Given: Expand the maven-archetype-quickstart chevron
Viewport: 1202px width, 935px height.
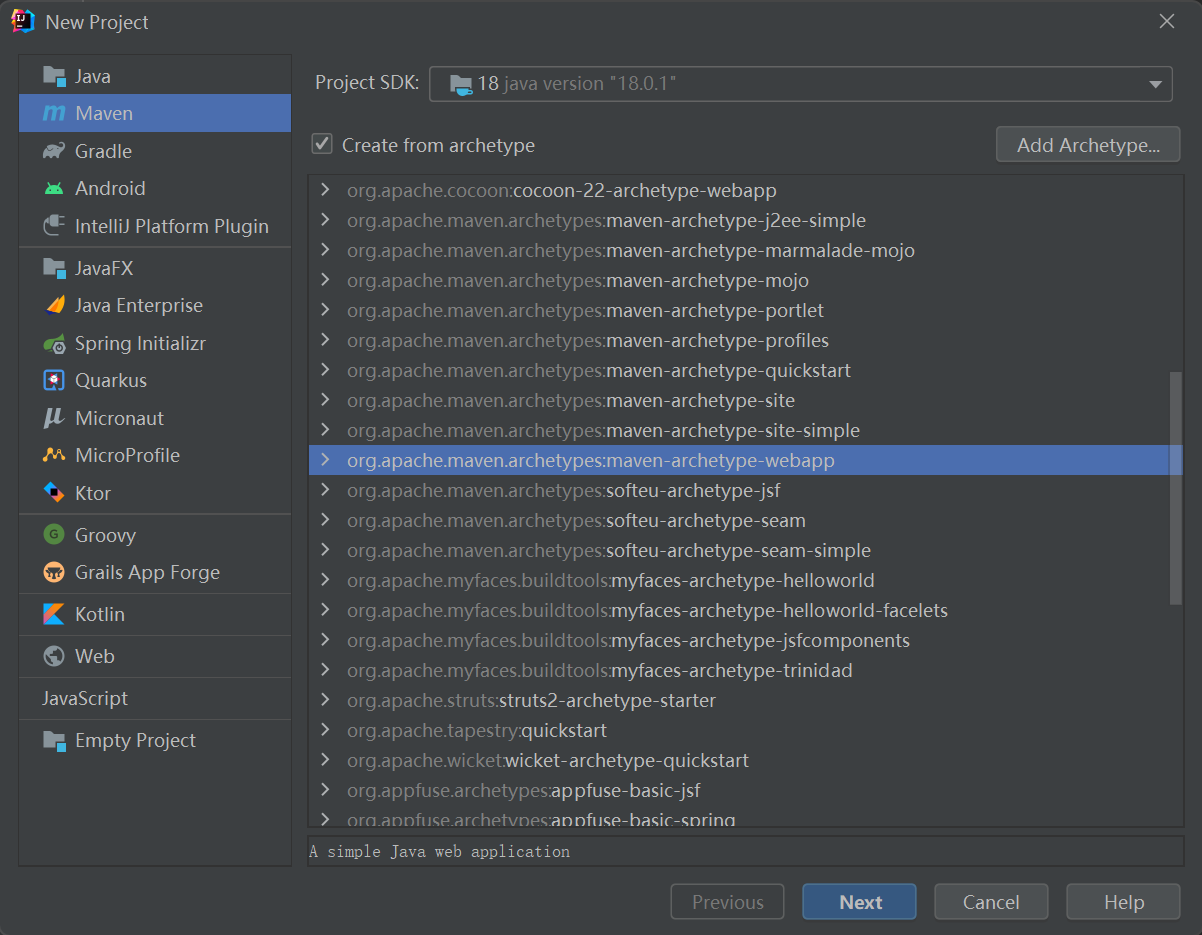Looking at the screenshot, I should (x=324, y=371).
